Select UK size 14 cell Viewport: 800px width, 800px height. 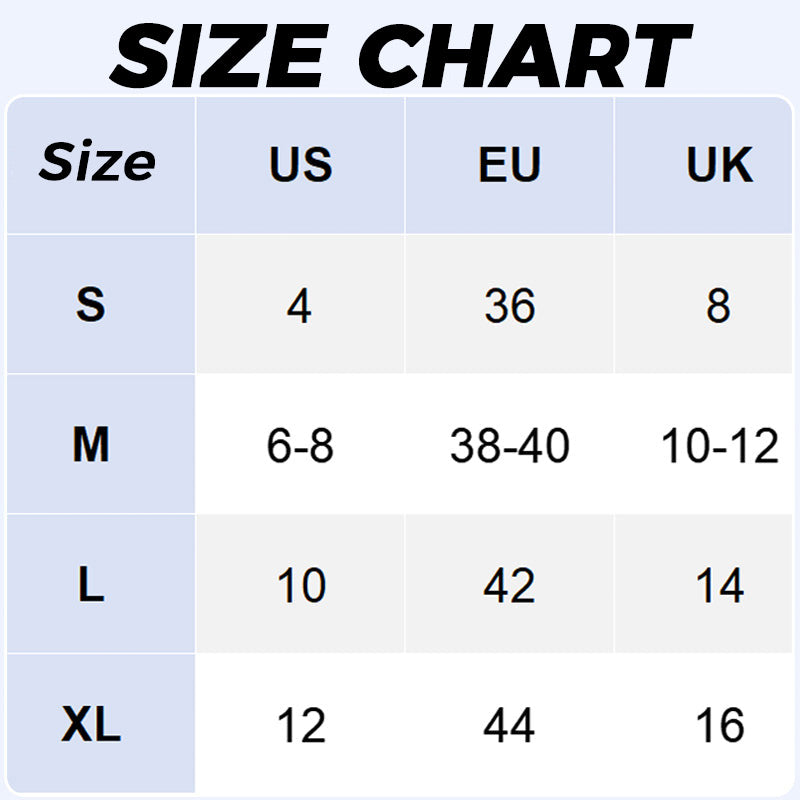tap(720, 586)
